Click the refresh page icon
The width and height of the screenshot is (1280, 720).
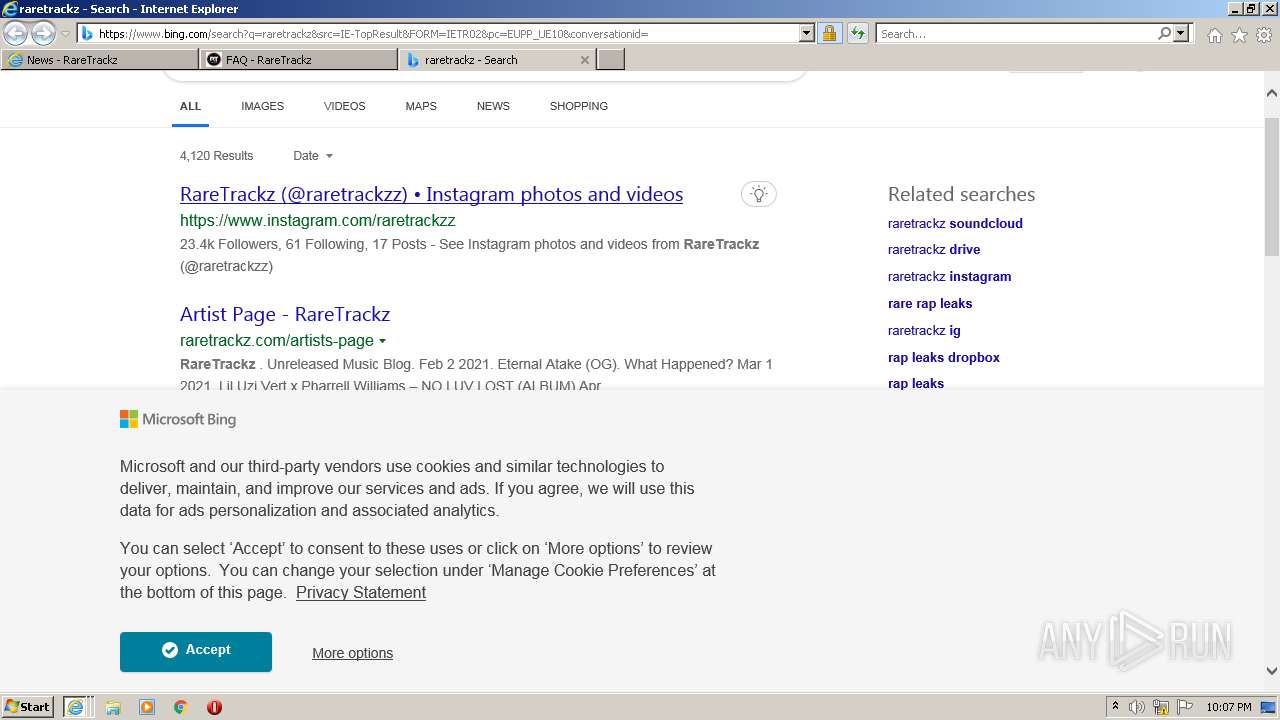(858, 34)
